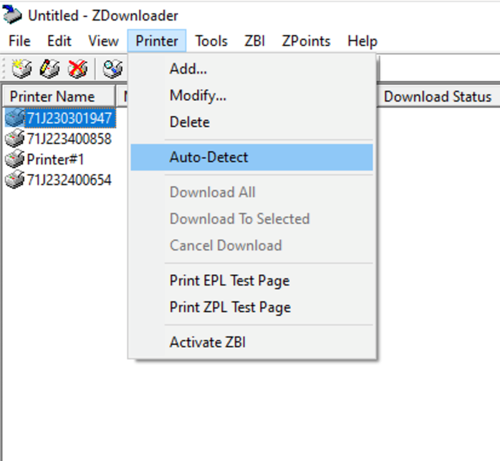Choose Add... from the Printer menu
Viewport: 500px width, 461px height.
(252, 69)
